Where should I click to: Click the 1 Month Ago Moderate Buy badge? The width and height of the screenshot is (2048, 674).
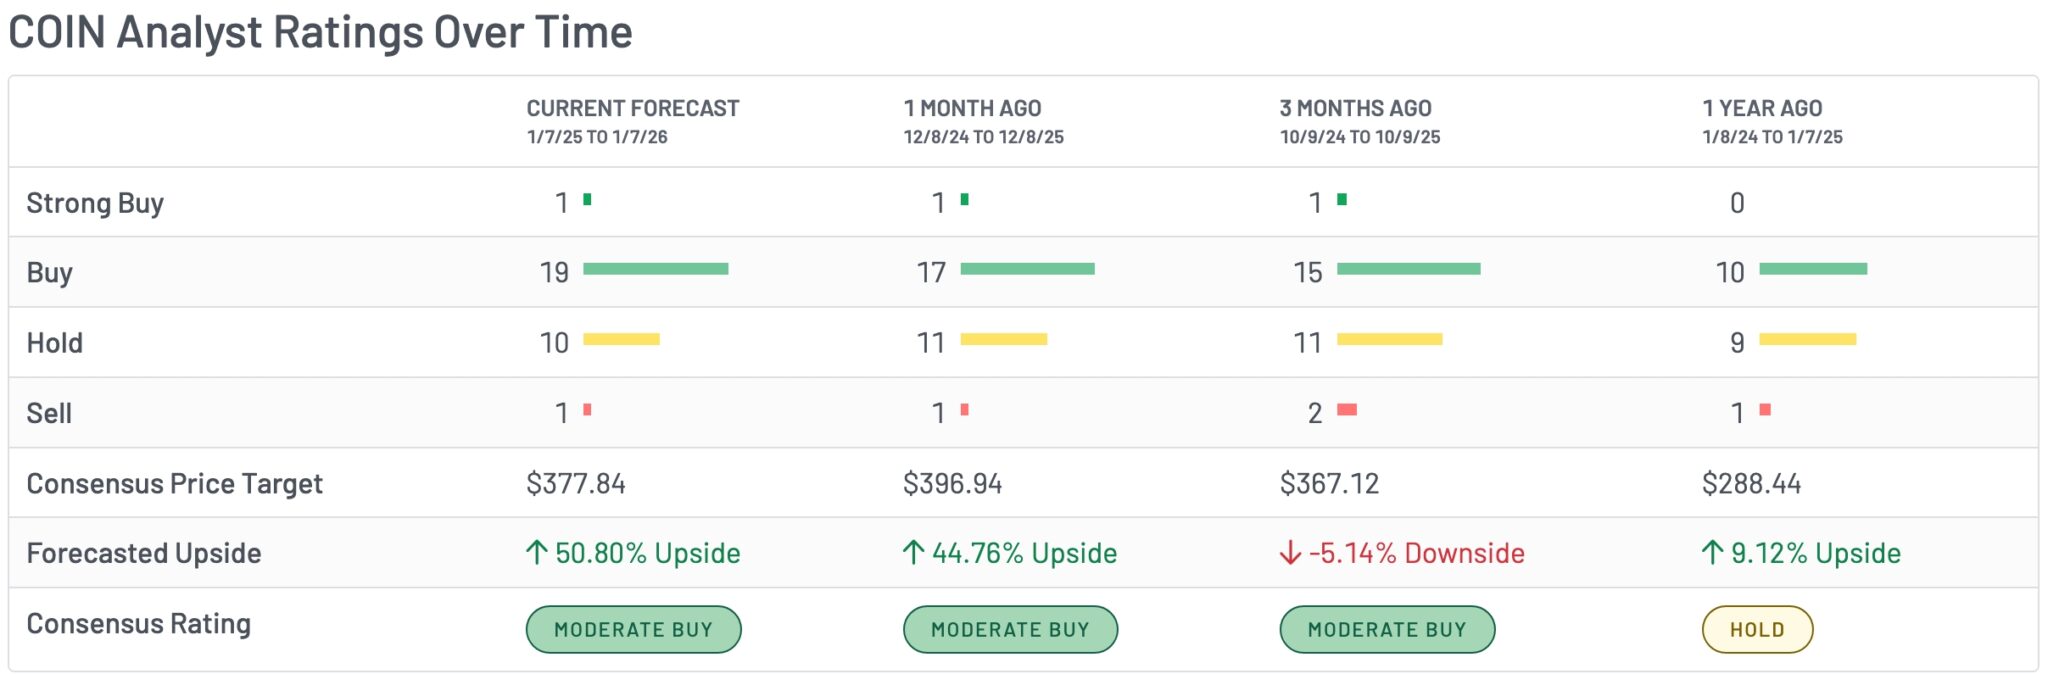tap(1010, 629)
